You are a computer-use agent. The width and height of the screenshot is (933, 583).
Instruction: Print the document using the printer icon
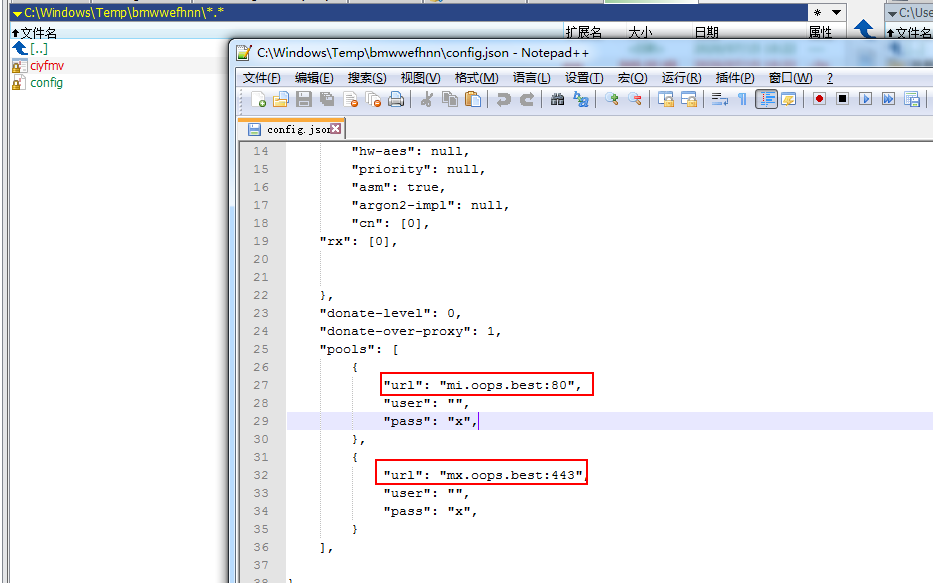pos(396,99)
